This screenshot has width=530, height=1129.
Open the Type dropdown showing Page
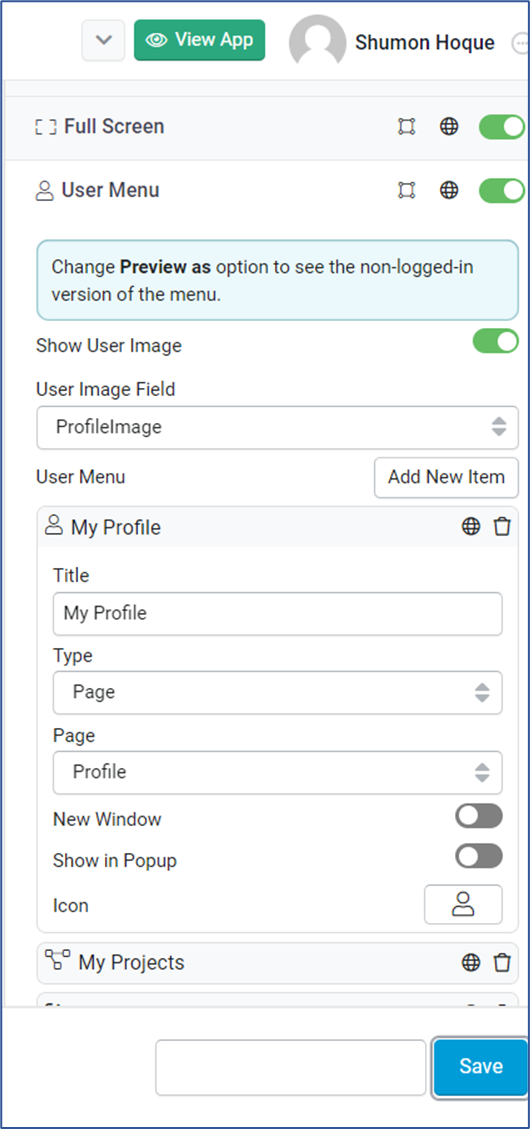(277, 693)
